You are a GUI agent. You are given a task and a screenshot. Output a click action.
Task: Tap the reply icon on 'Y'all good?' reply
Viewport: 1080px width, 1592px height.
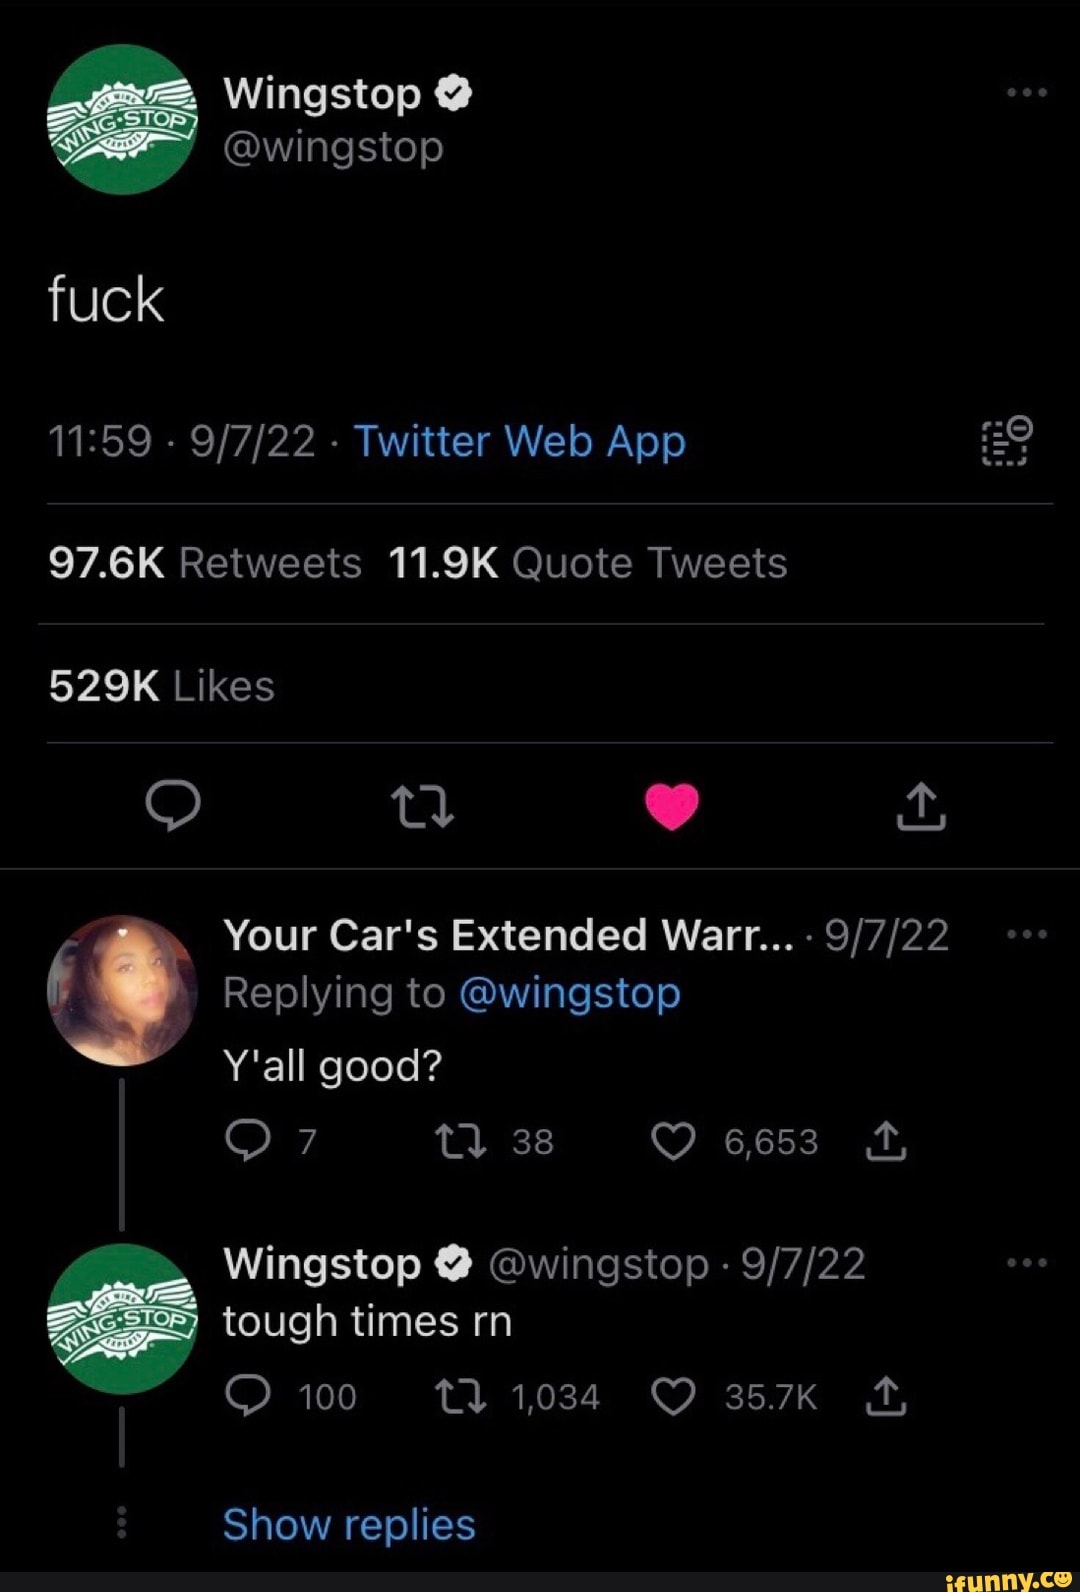248,1138
